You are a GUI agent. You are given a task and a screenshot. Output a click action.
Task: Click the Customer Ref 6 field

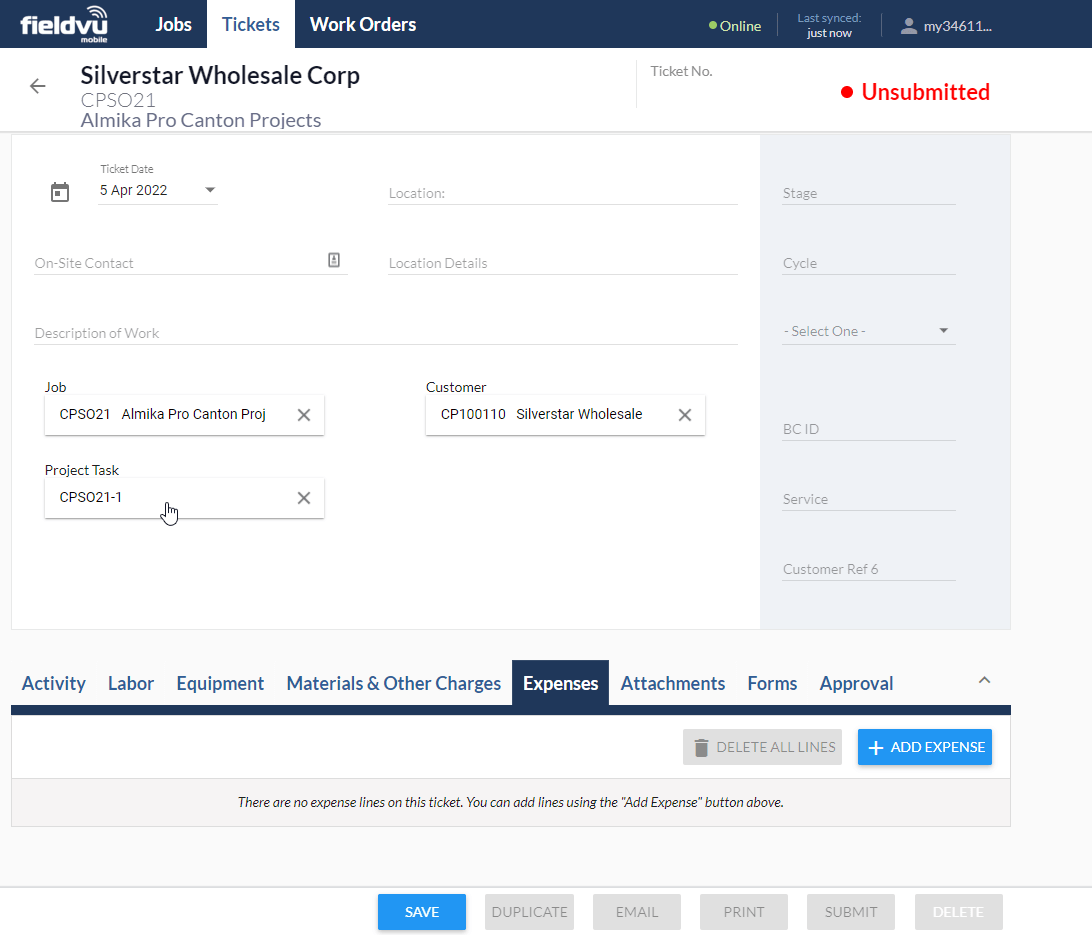(x=868, y=569)
